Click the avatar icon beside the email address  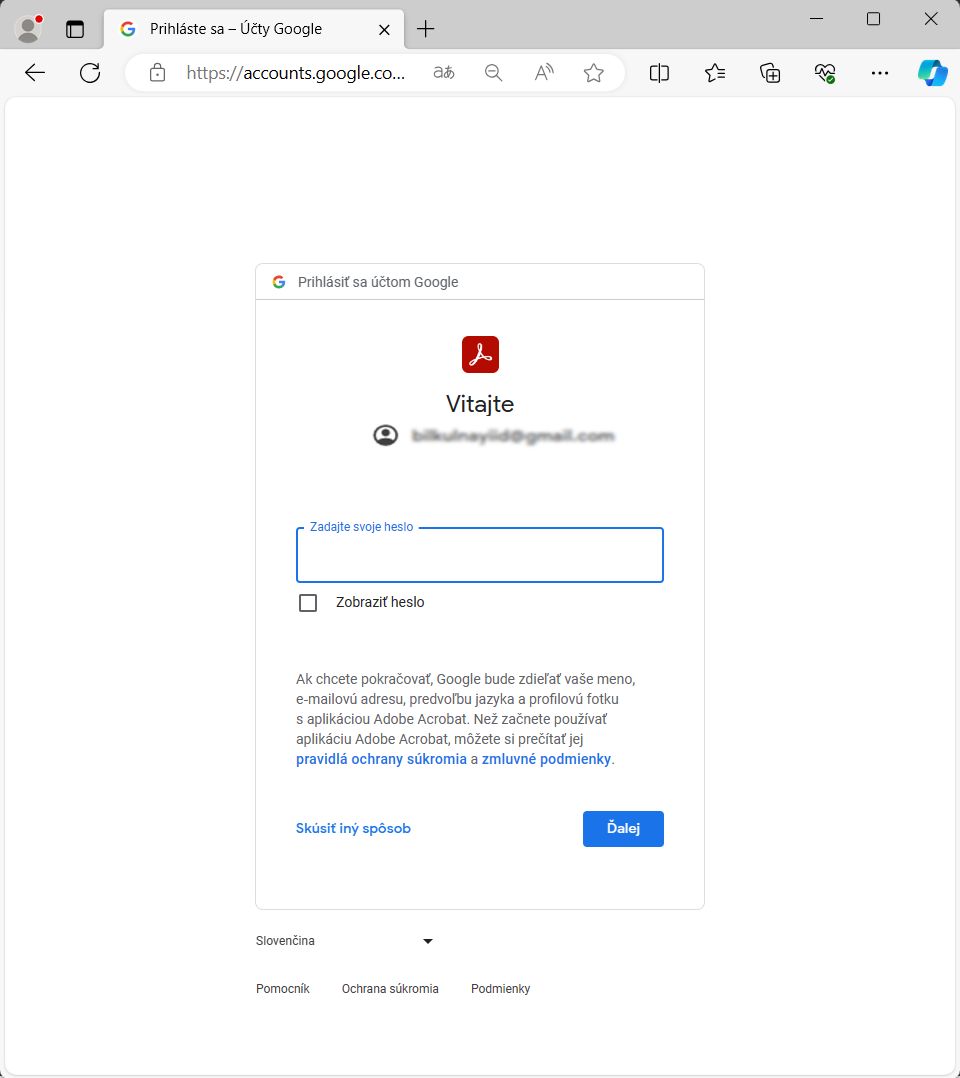pyautogui.click(x=386, y=435)
